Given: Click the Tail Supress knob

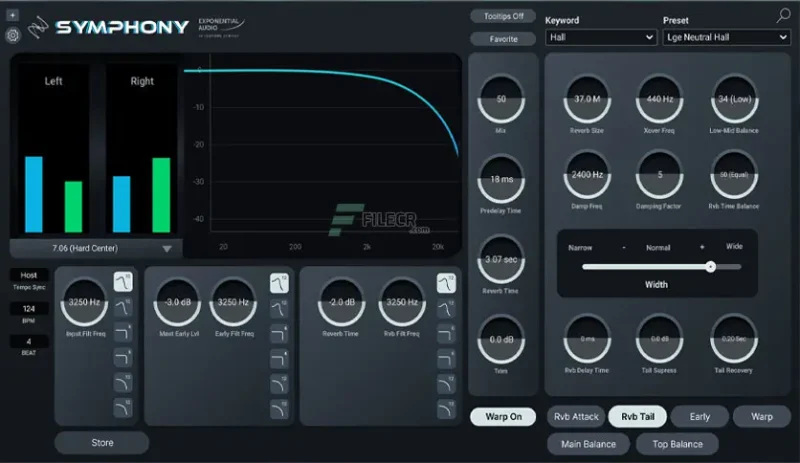Looking at the screenshot, I should pos(660,339).
